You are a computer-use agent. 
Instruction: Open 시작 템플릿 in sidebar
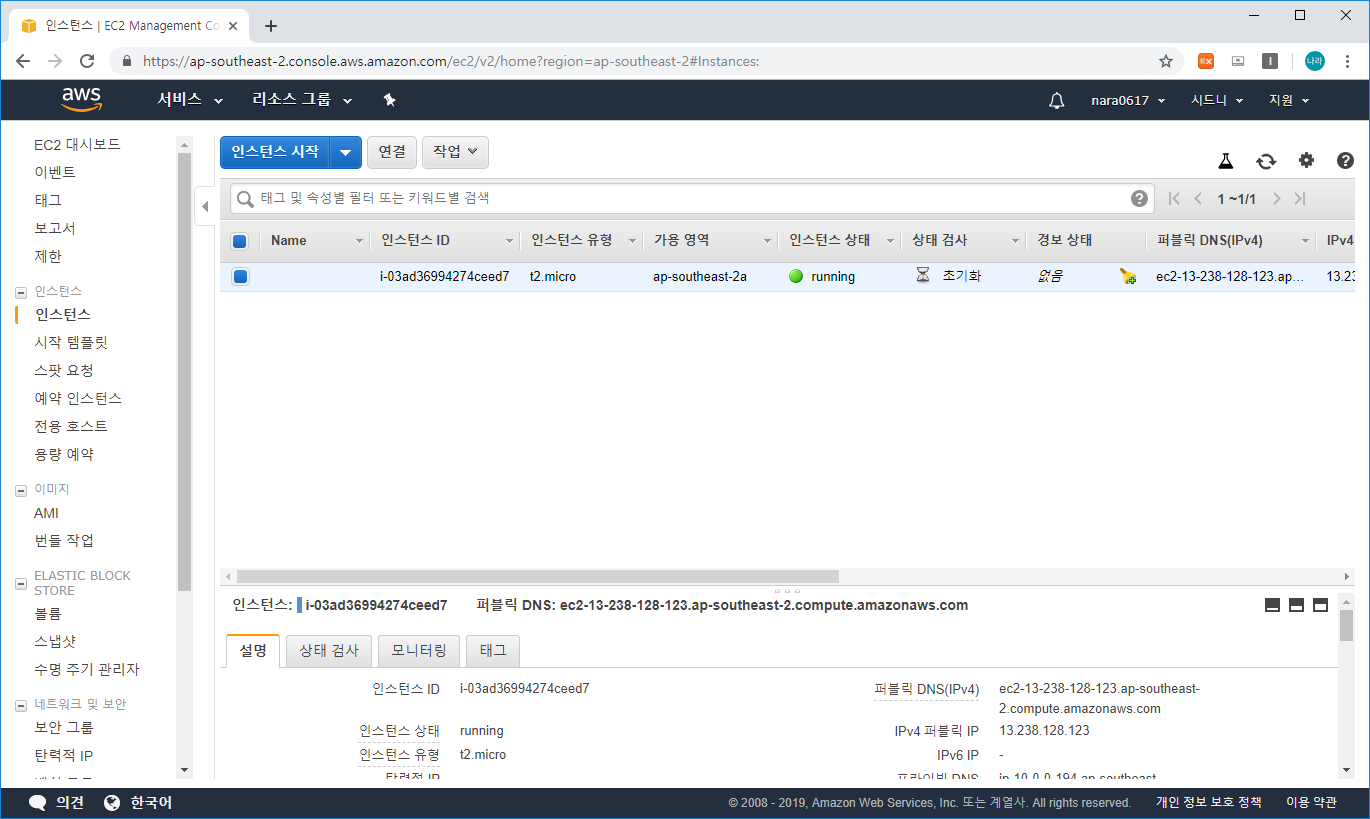[71, 342]
